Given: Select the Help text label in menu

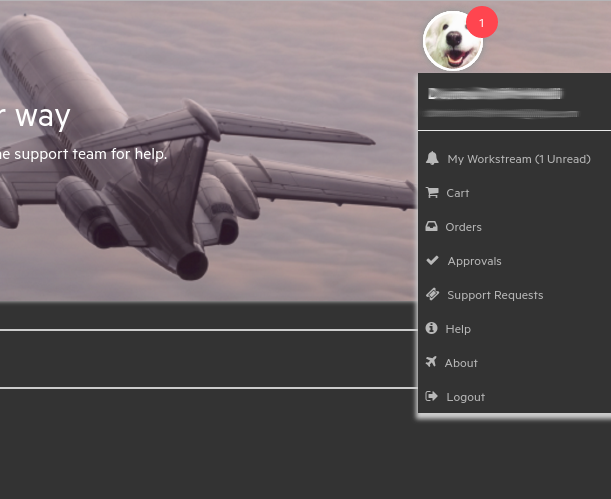Looking at the screenshot, I should (458, 329).
